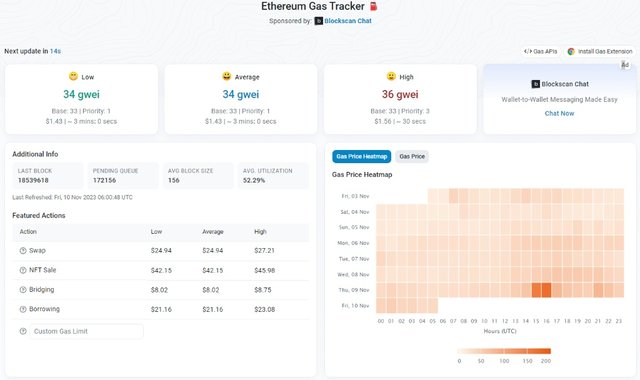Select the Low 34 gwei value
Screen dimensions: 640x380
point(81,94)
